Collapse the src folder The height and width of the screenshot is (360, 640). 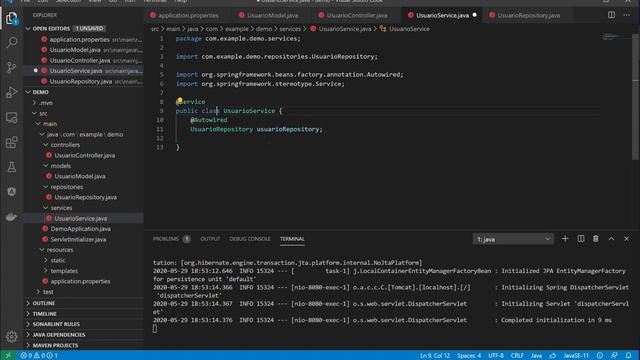pos(84,113)
